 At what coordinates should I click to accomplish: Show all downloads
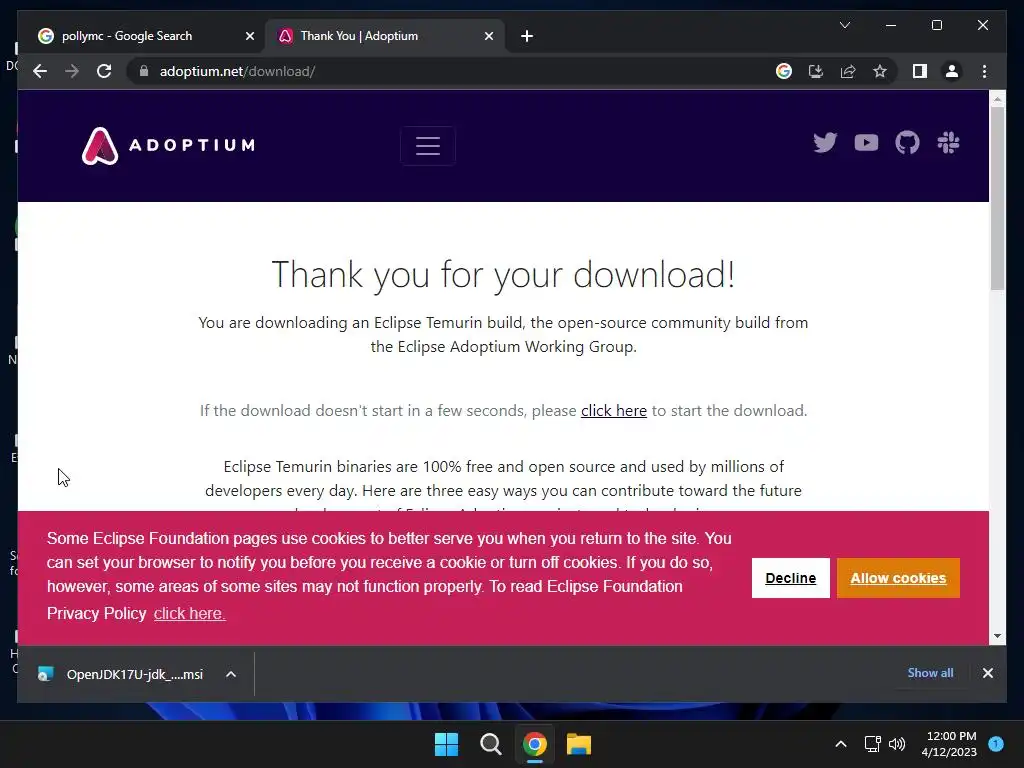930,673
